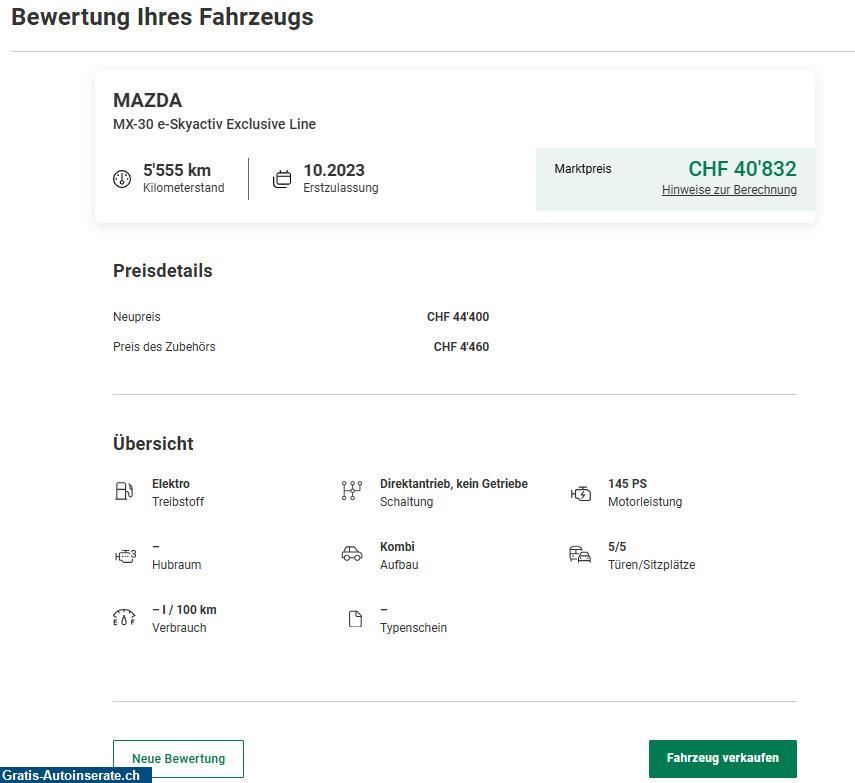Click Direktantrieb, kein Getriebe text

[454, 484]
